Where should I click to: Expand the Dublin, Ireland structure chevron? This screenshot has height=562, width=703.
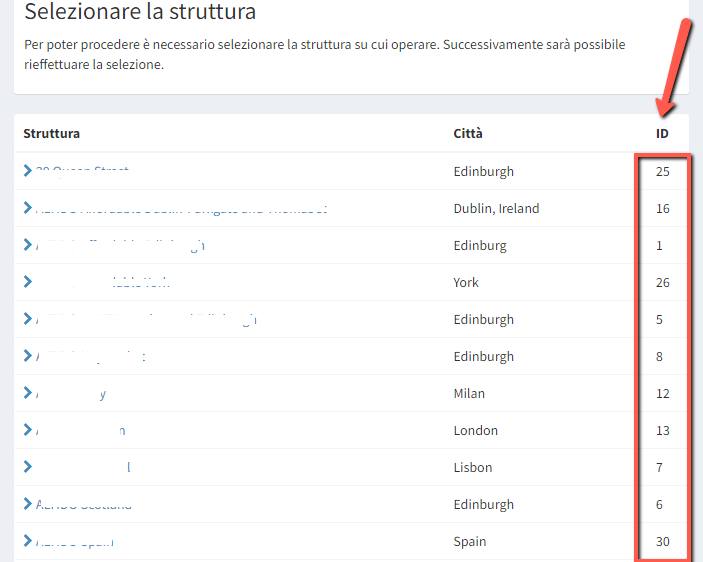click(28, 208)
